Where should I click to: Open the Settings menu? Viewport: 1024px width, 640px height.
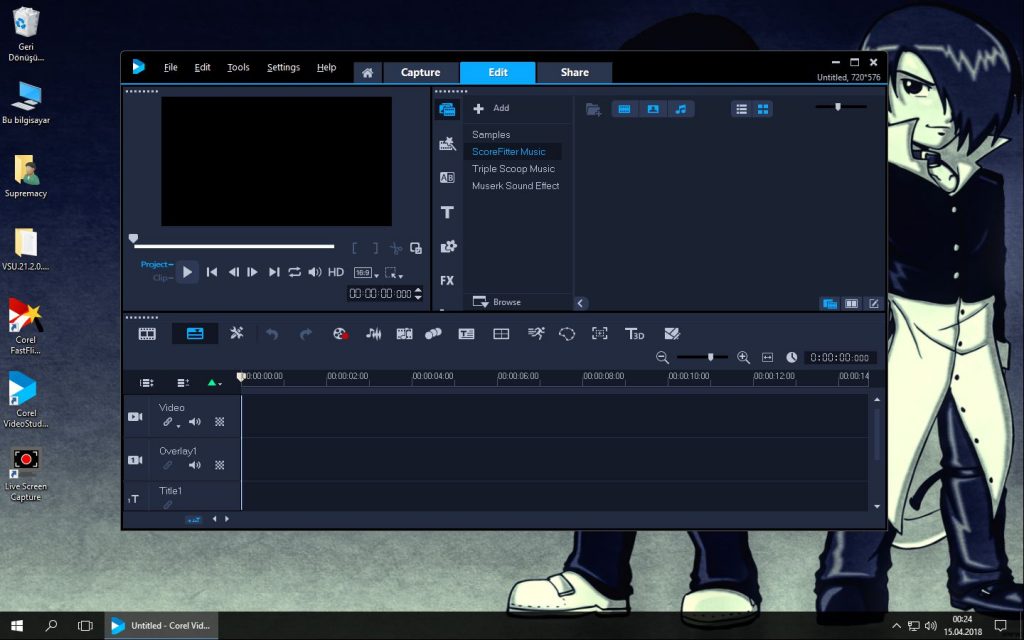point(283,67)
